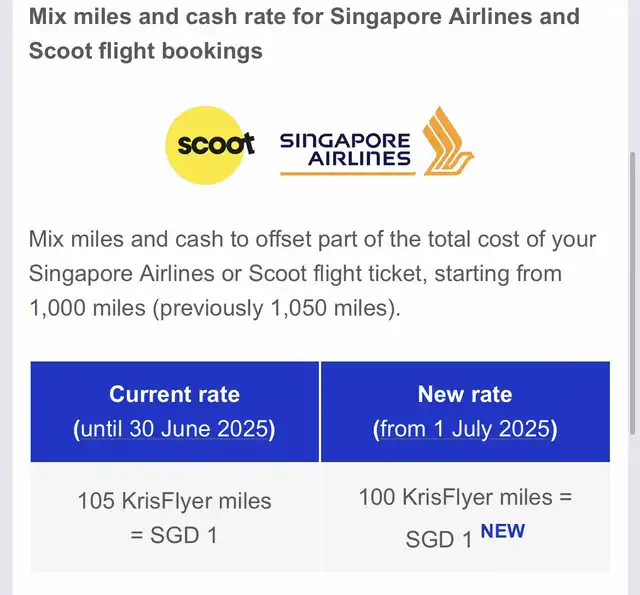
Task: Click the underlined "from 1 July 2025" text
Action: pos(465,429)
